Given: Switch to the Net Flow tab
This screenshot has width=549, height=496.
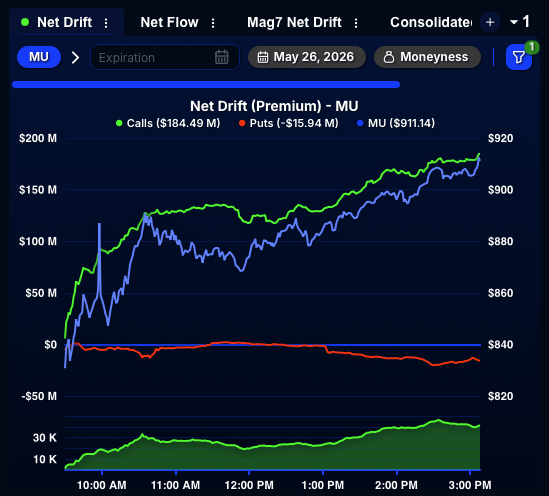Looking at the screenshot, I should coord(169,22).
